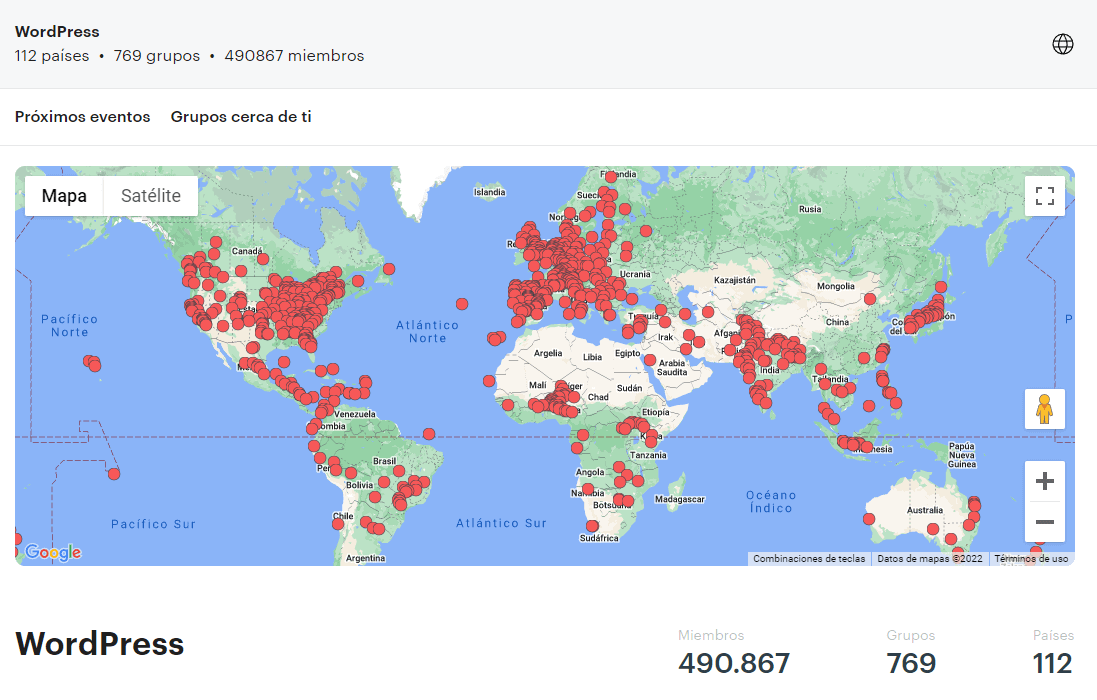Click the Kazajistán map label

[x=735, y=280]
